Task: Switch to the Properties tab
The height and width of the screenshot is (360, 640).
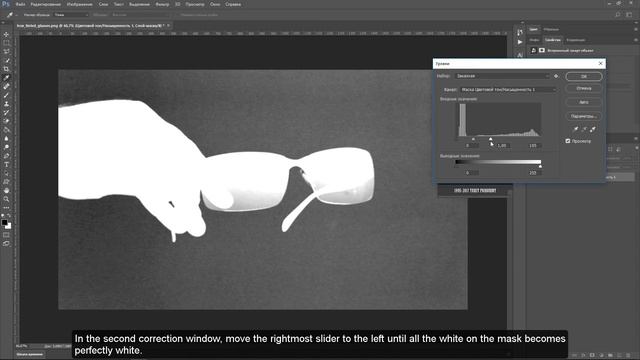Action: [553, 40]
